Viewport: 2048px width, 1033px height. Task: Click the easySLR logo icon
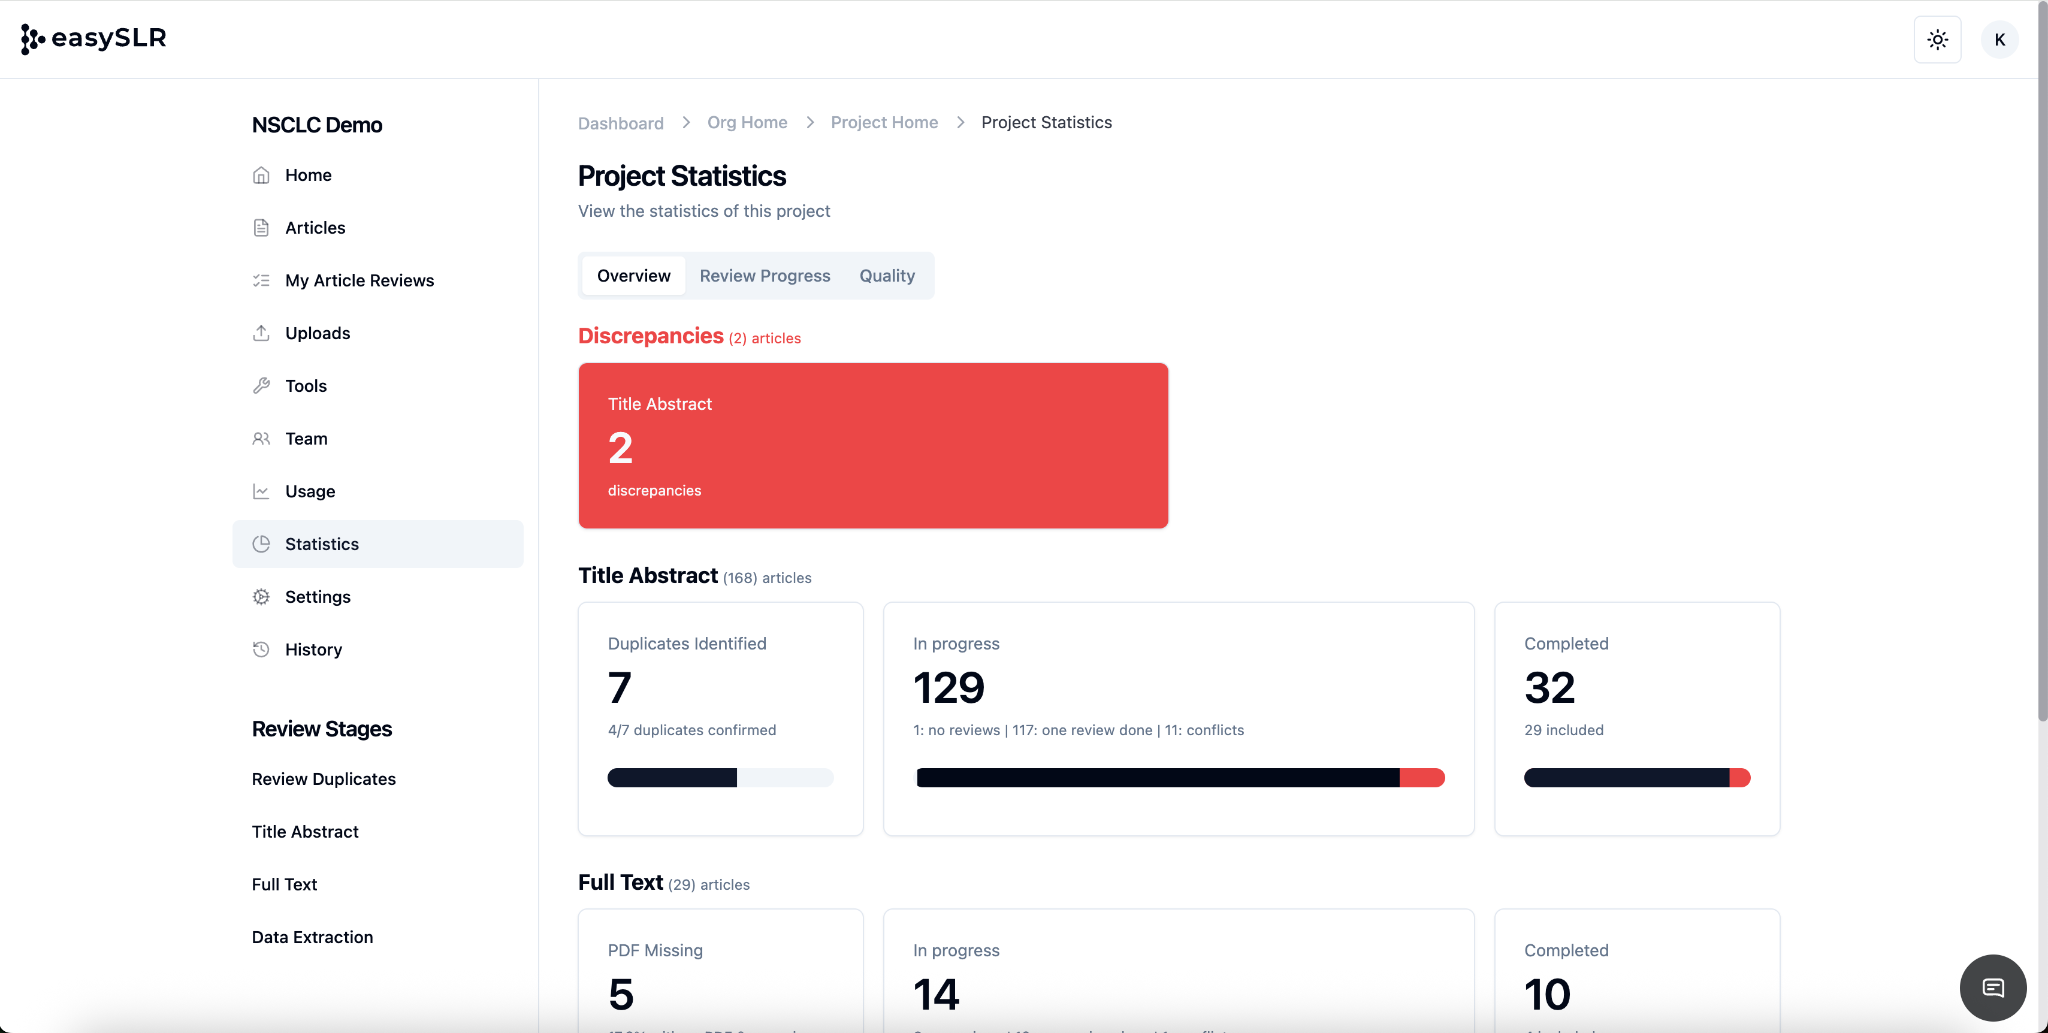coord(32,39)
